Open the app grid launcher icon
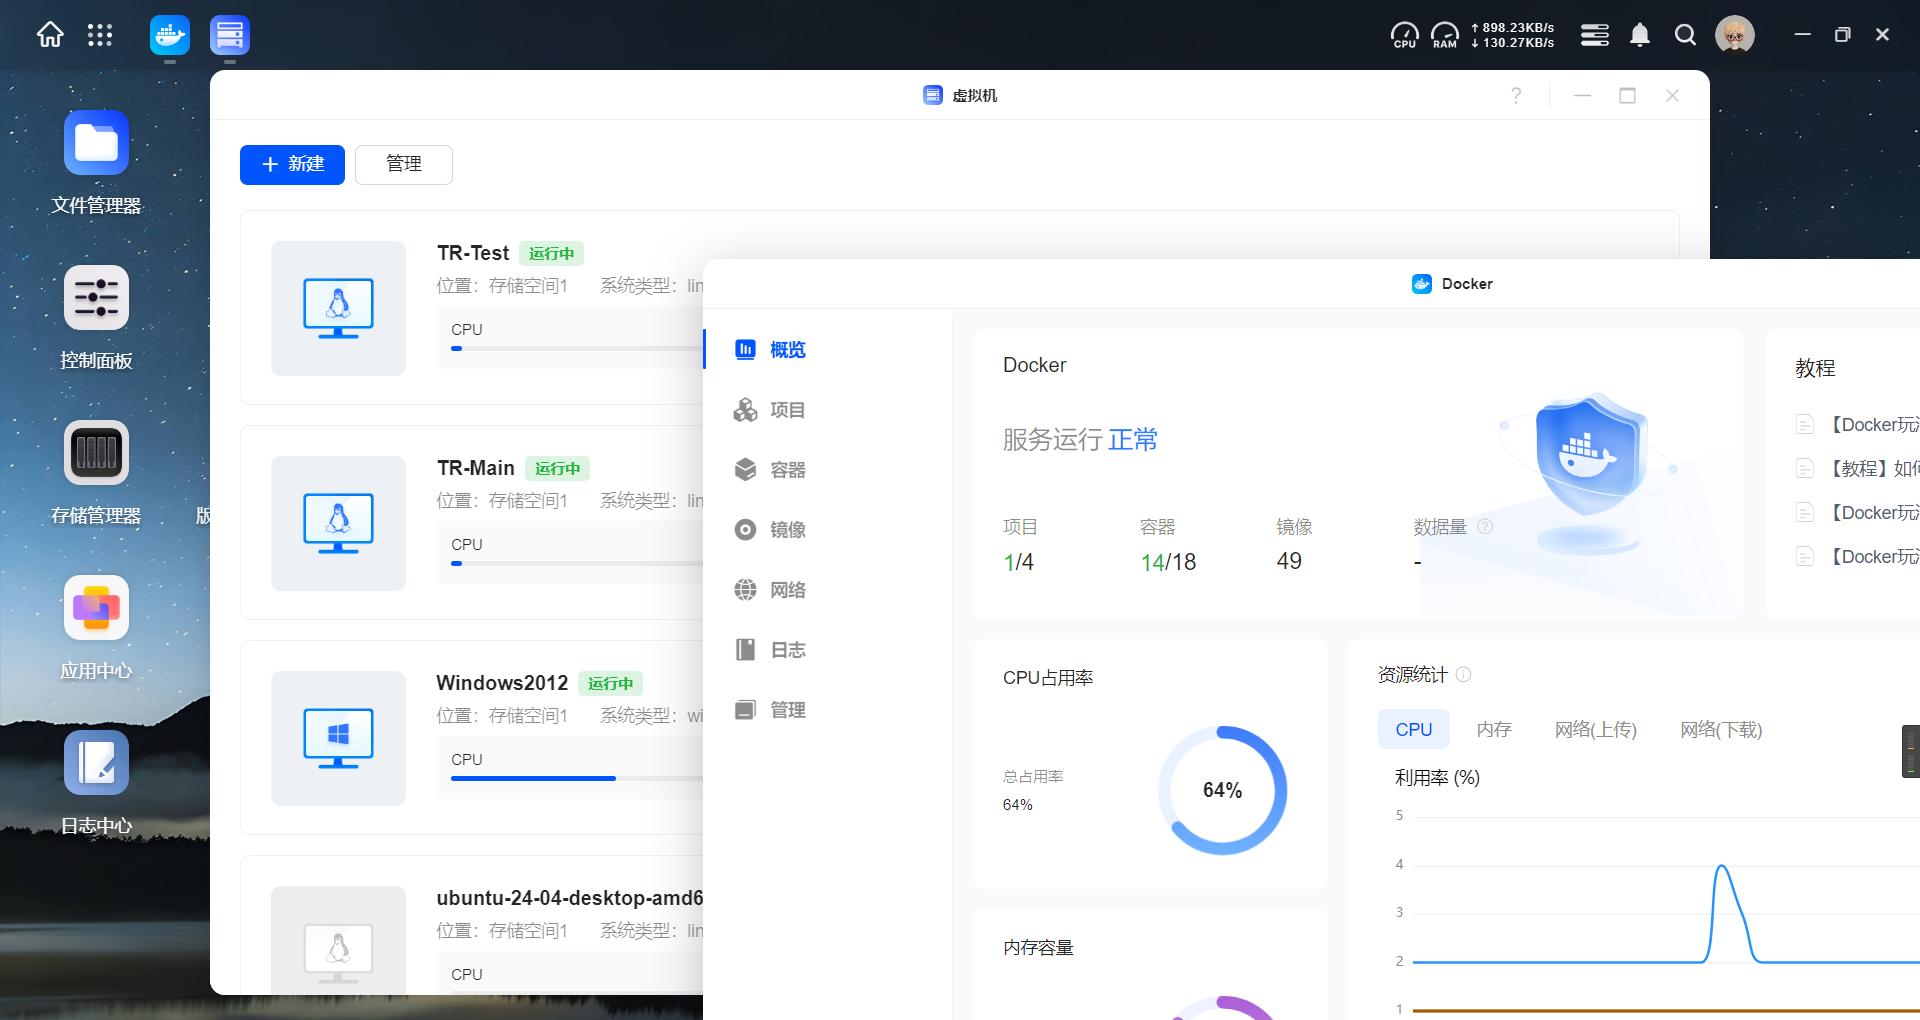This screenshot has width=1920, height=1020. (x=100, y=35)
